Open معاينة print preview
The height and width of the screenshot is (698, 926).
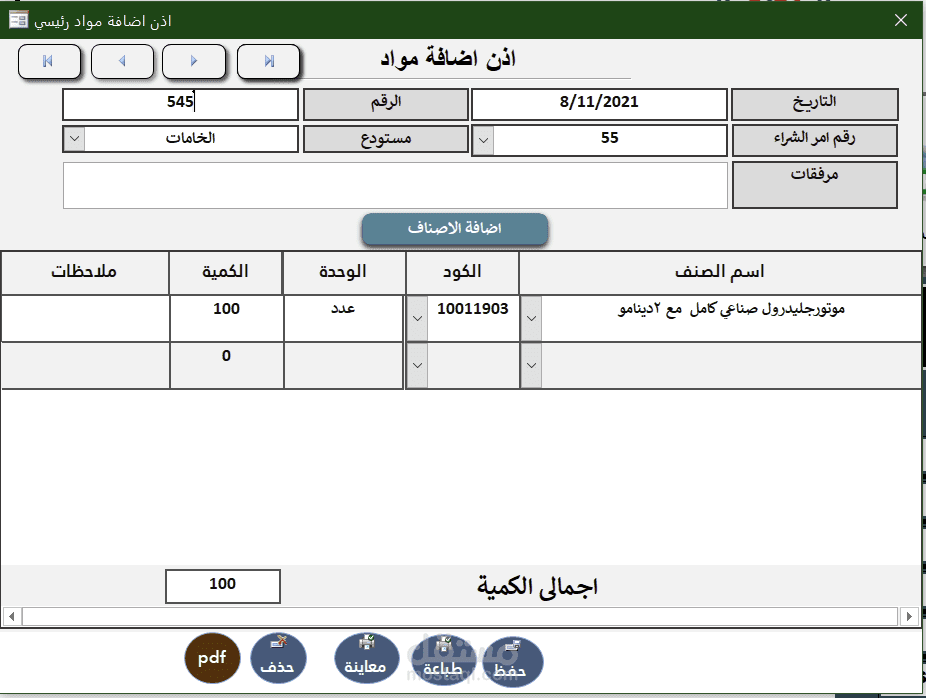(366, 658)
